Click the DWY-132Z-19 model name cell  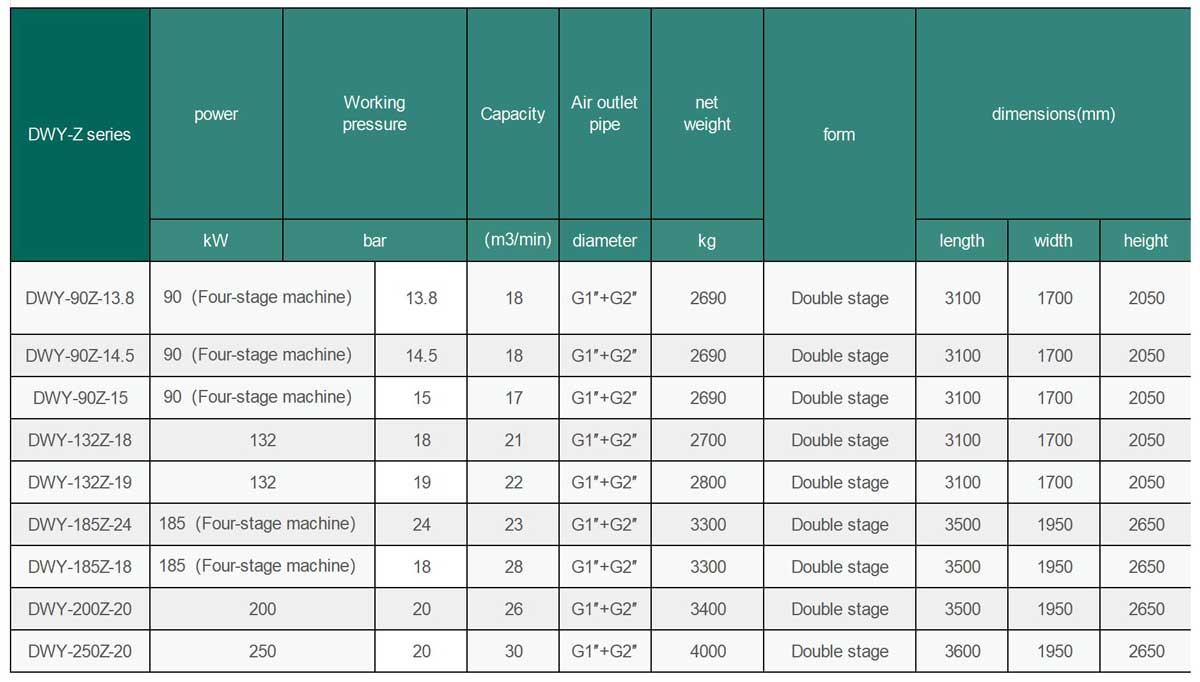click(80, 482)
